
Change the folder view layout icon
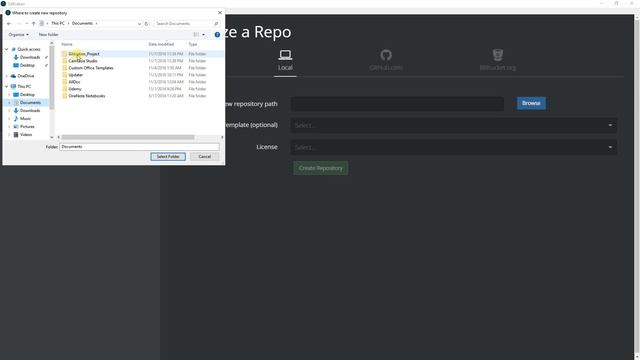coord(196,35)
